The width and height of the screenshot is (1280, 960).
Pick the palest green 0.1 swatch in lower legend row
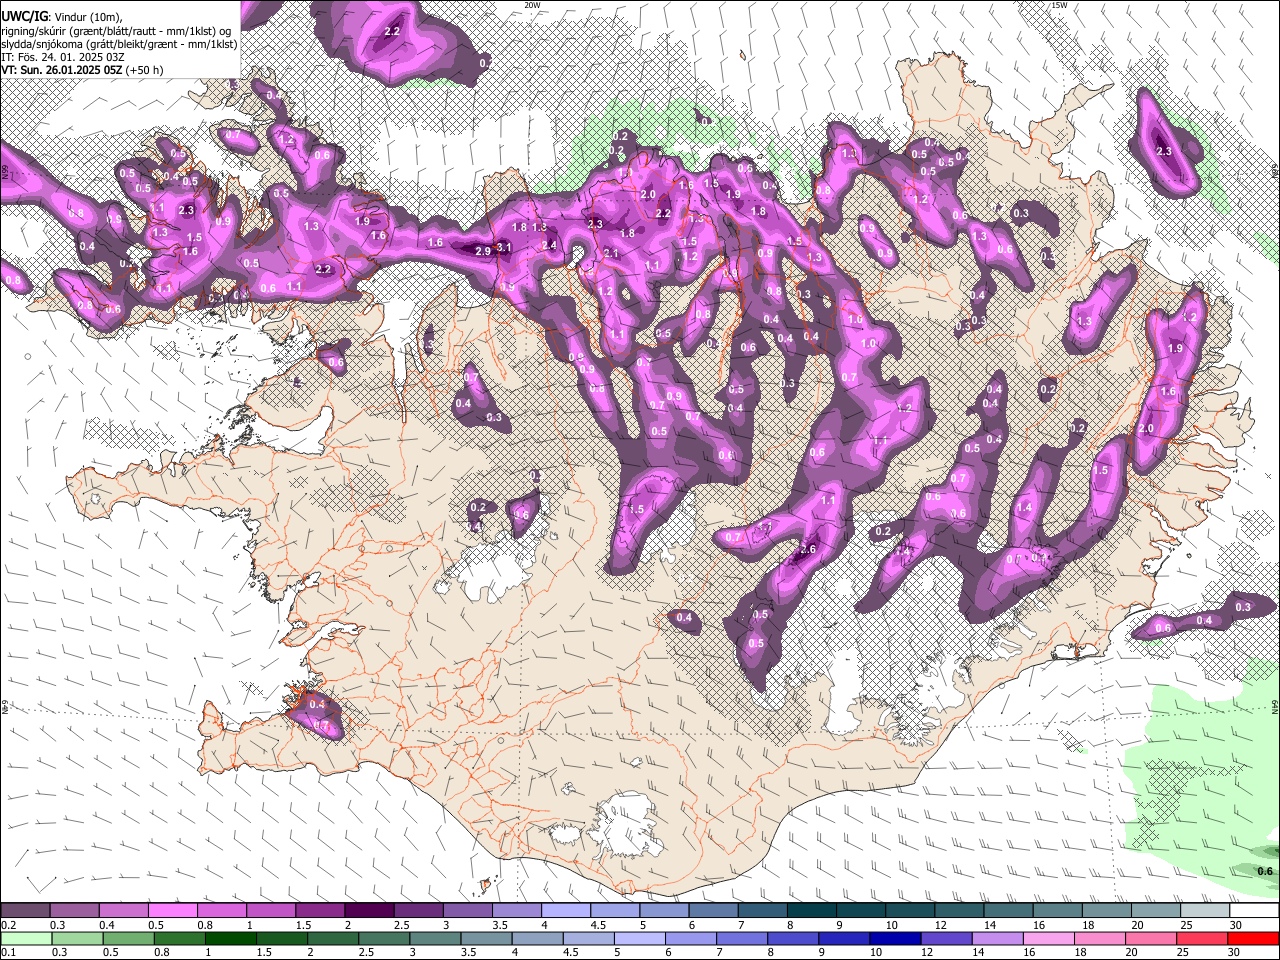click(27, 939)
